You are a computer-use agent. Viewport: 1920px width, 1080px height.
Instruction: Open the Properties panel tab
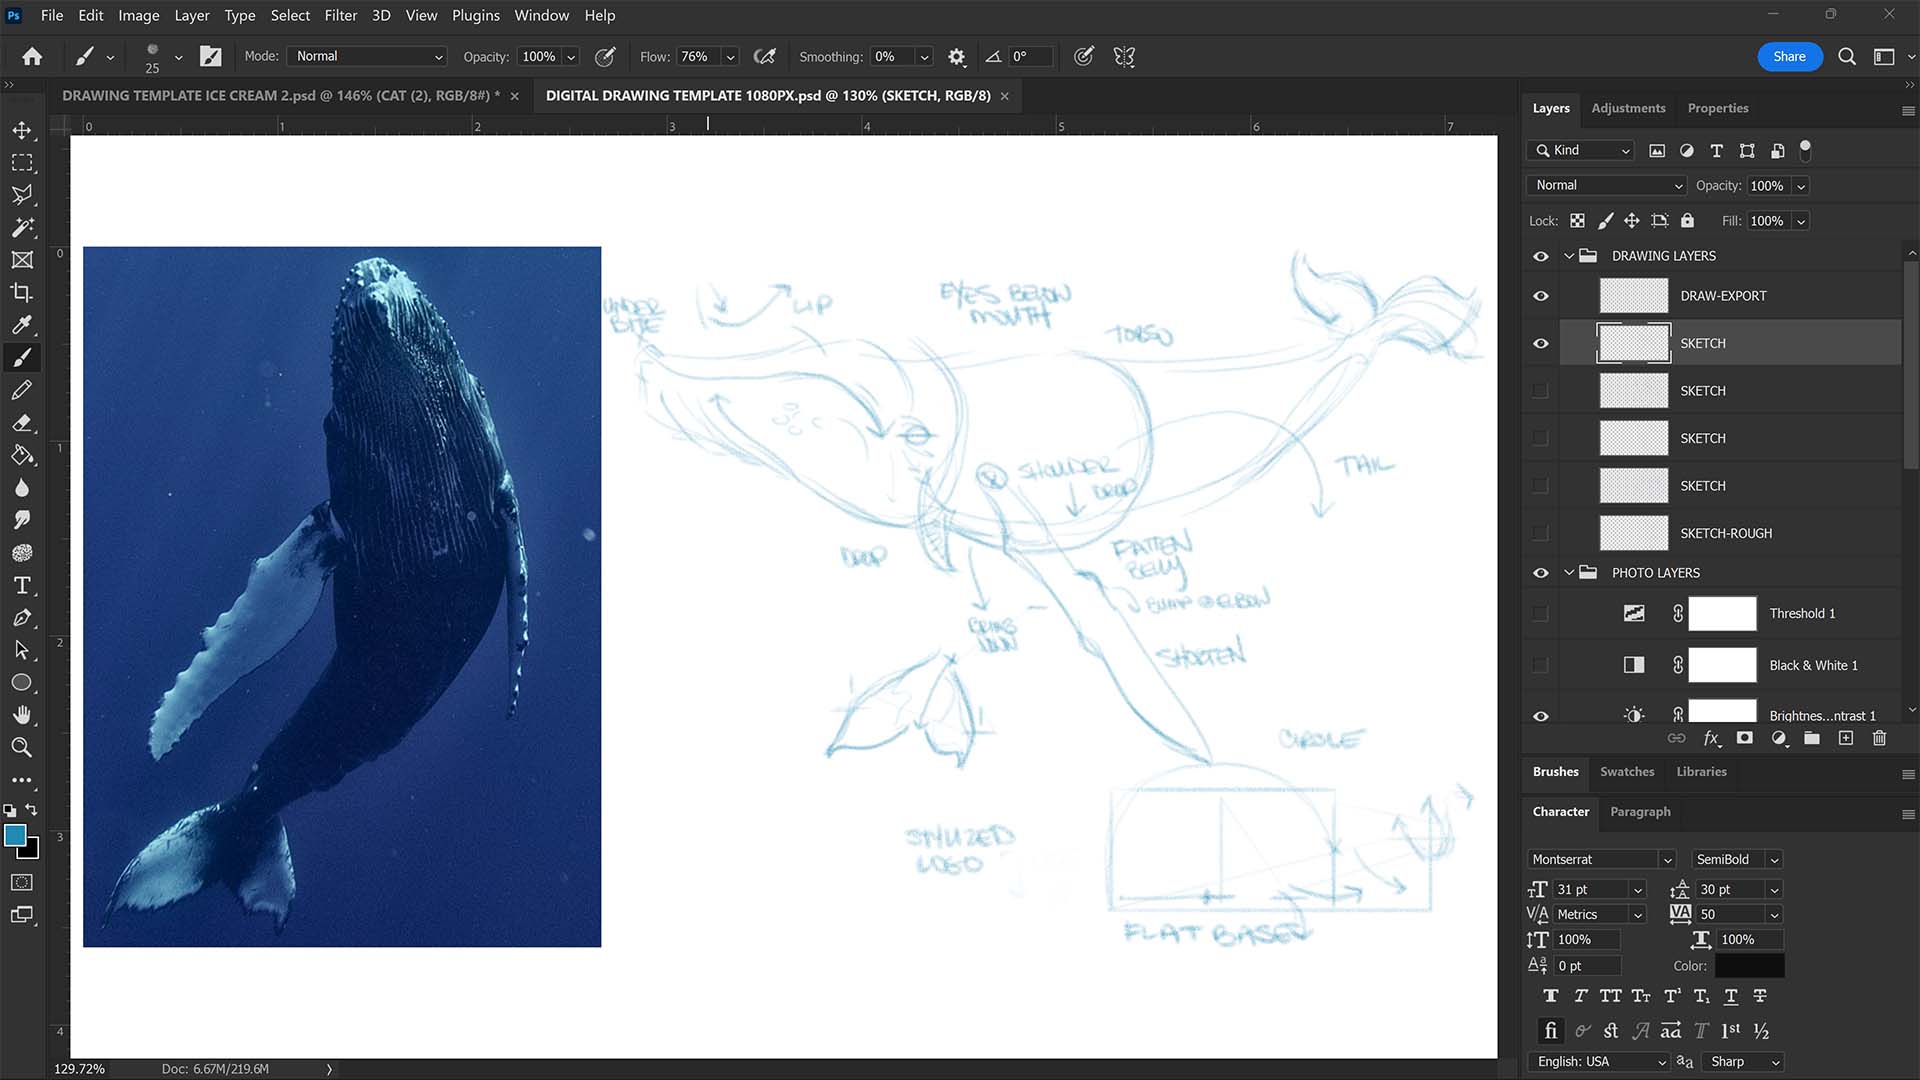[x=1718, y=108]
